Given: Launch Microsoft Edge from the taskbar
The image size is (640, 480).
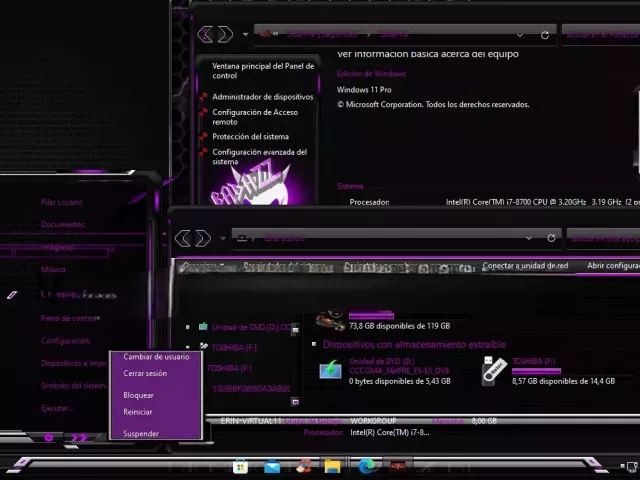Looking at the screenshot, I should pyautogui.click(x=366, y=466).
